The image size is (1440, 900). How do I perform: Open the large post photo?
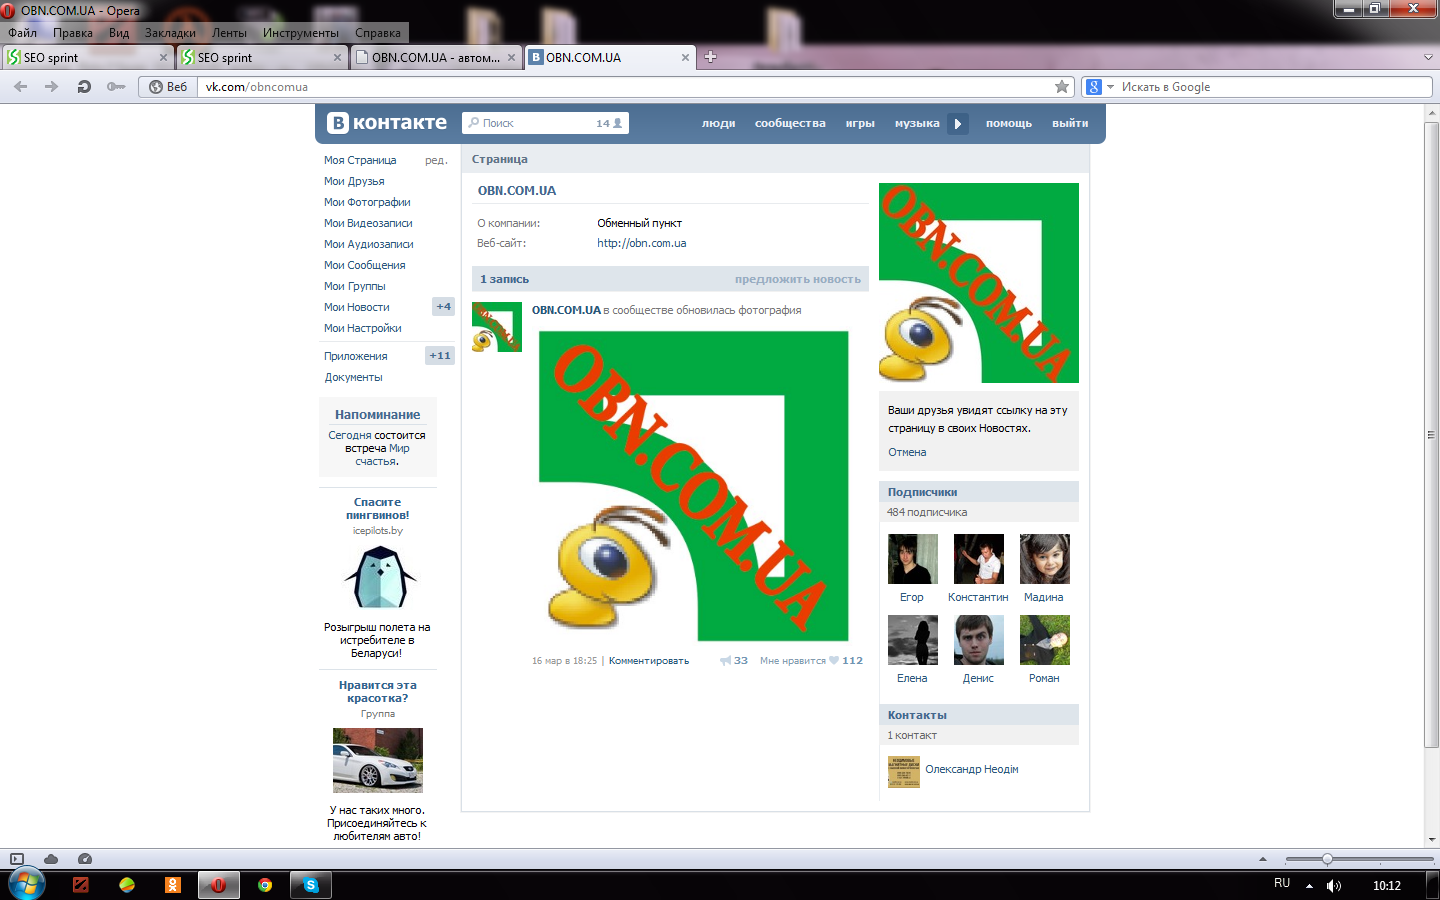pos(694,486)
